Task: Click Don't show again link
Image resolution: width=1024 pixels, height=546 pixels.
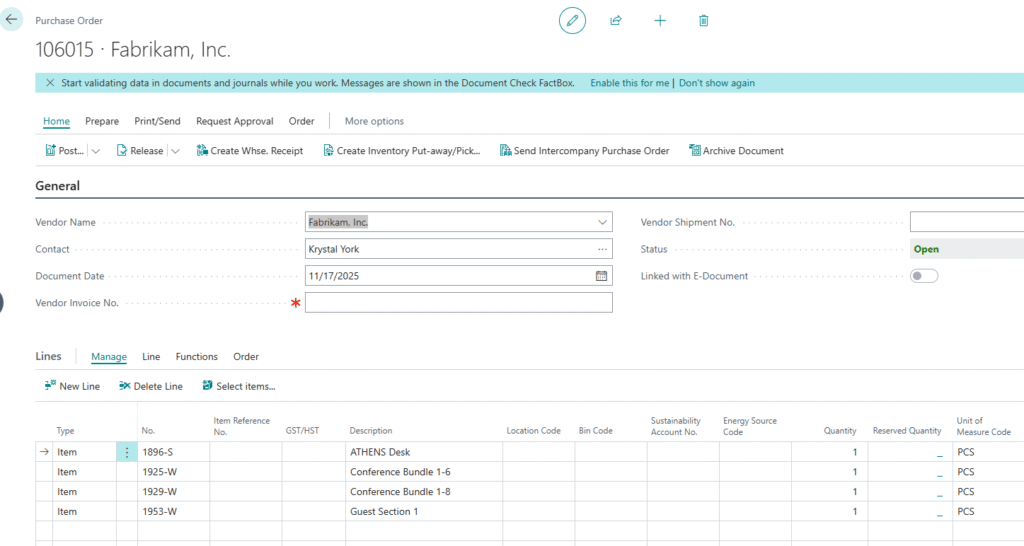Action: point(717,83)
